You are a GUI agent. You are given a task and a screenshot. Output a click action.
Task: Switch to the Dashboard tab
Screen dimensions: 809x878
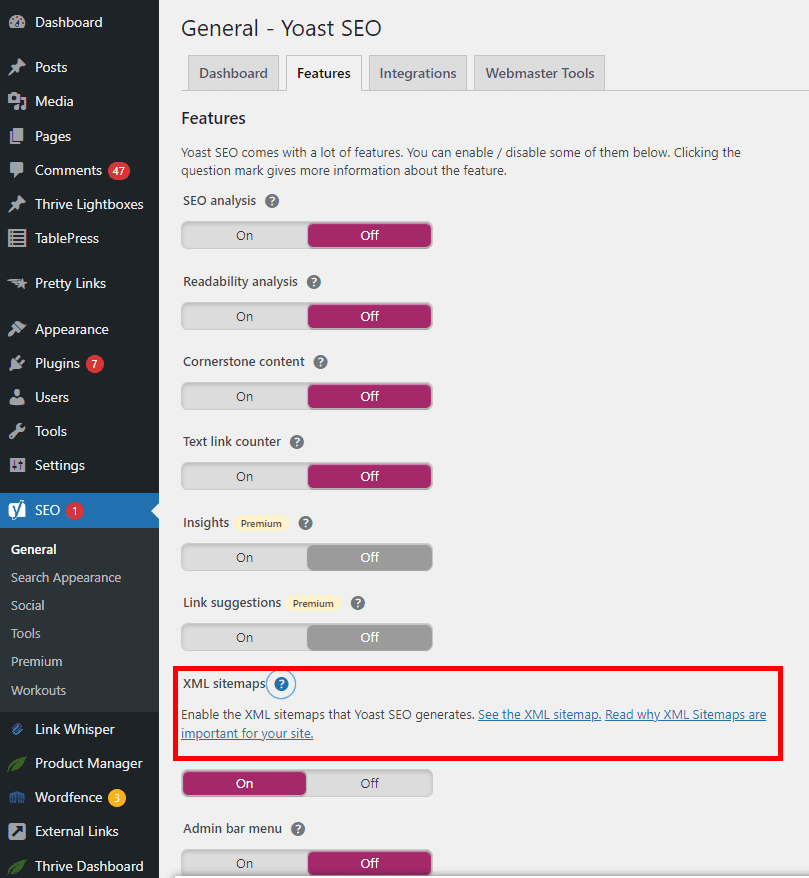(x=233, y=73)
